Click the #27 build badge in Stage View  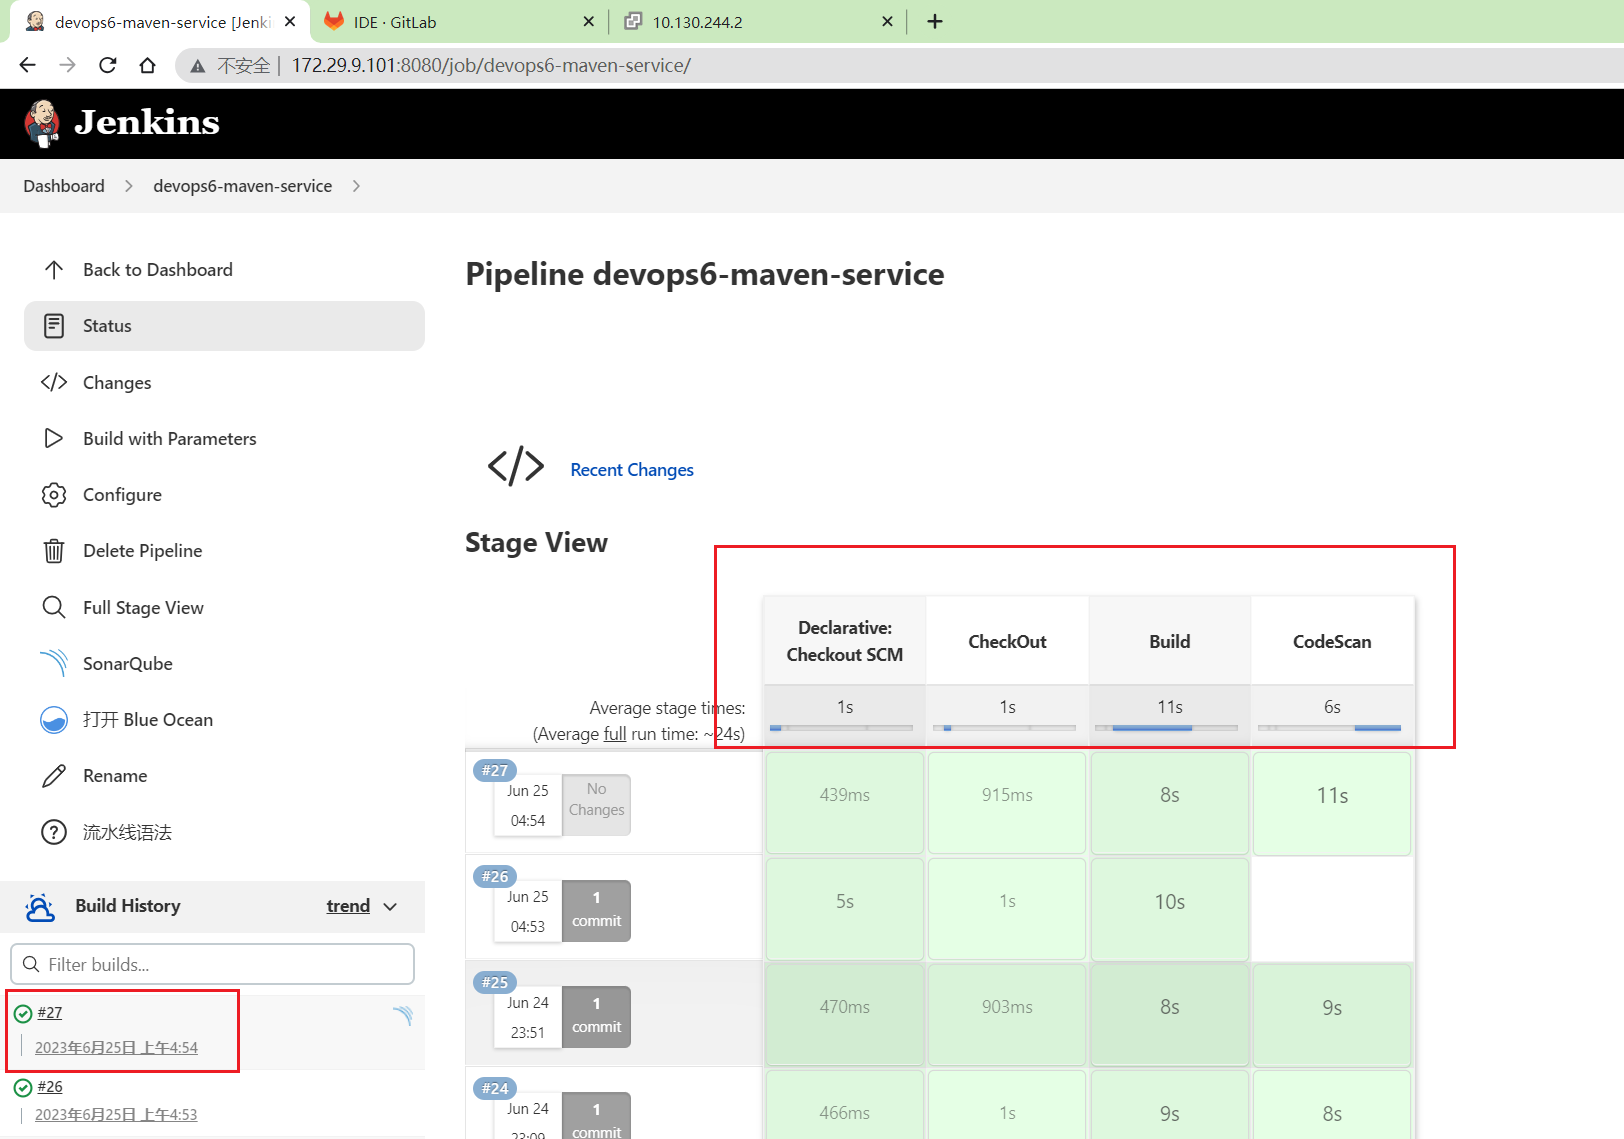click(x=495, y=770)
